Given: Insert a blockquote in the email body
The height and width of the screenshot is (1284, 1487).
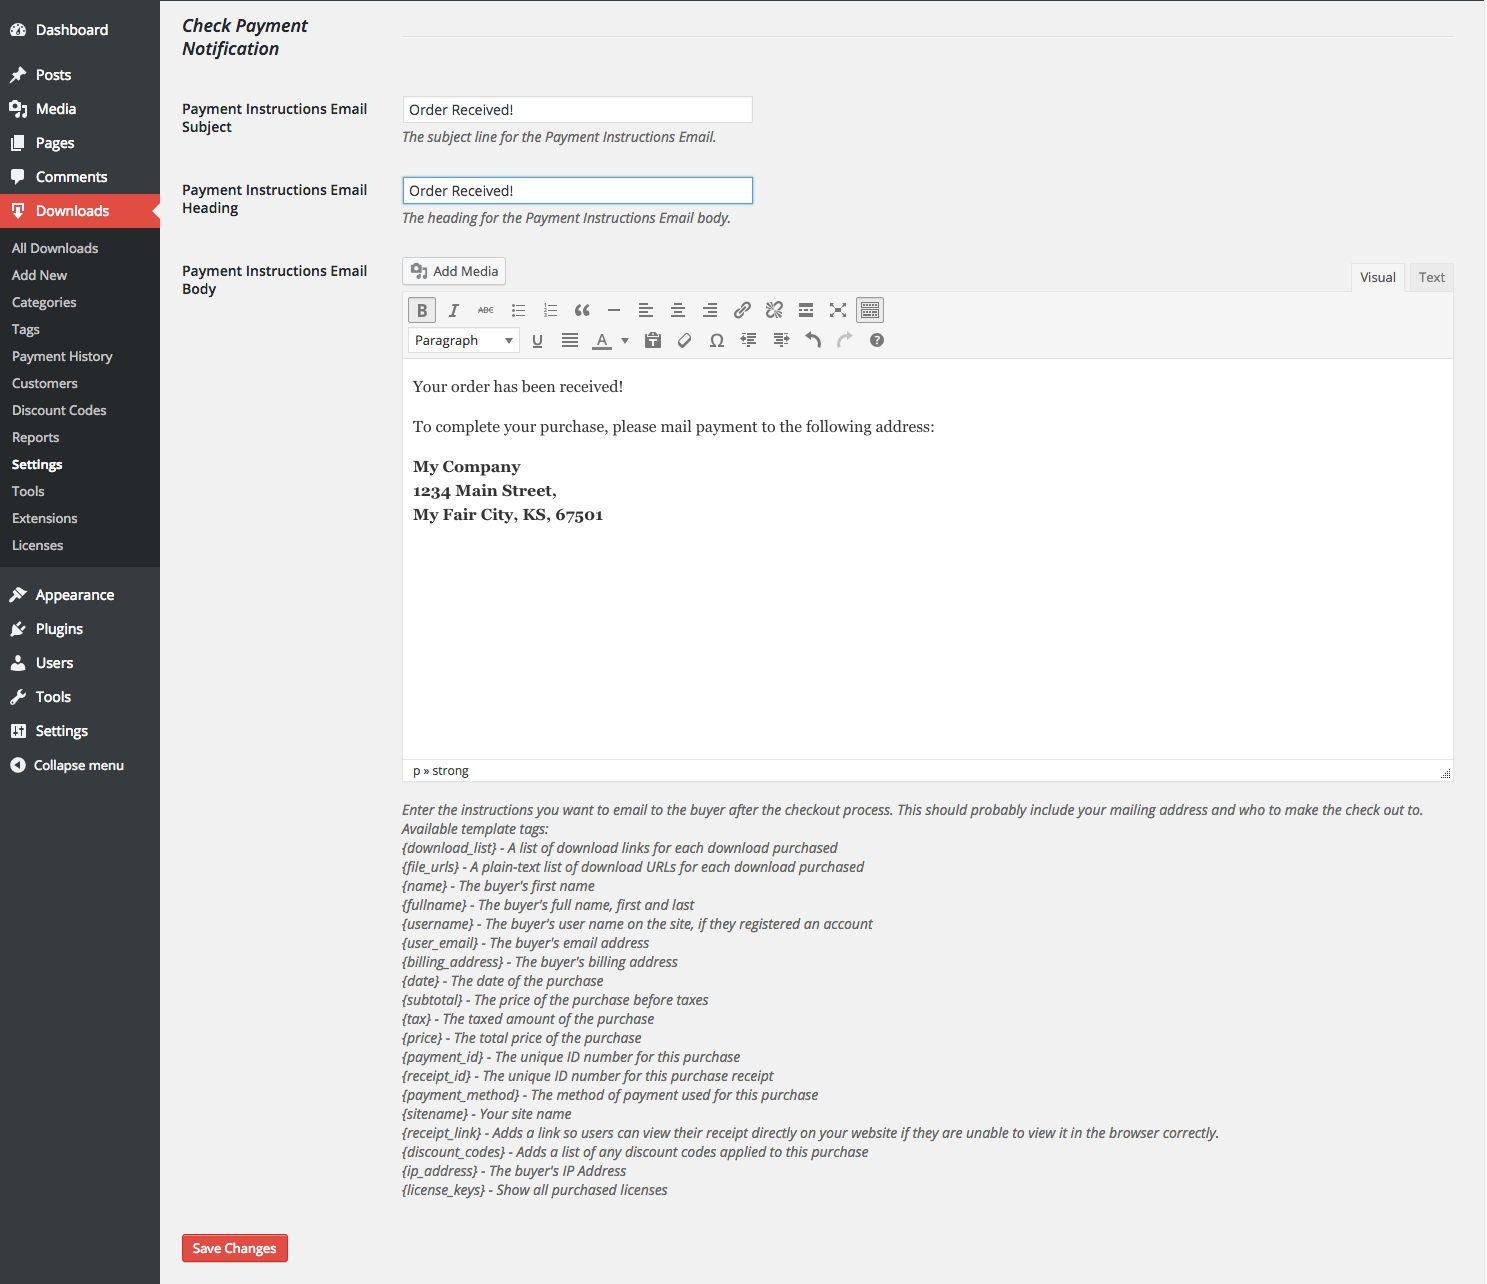Looking at the screenshot, I should pos(582,310).
